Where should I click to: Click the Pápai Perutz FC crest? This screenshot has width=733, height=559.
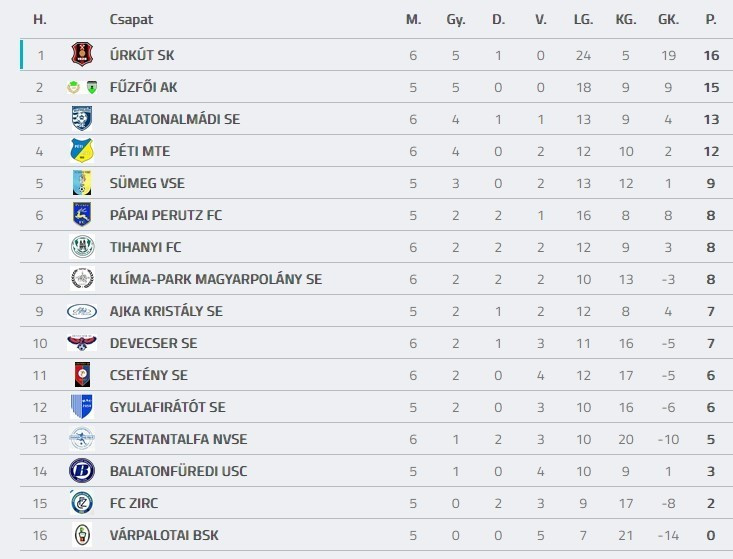(x=81, y=215)
